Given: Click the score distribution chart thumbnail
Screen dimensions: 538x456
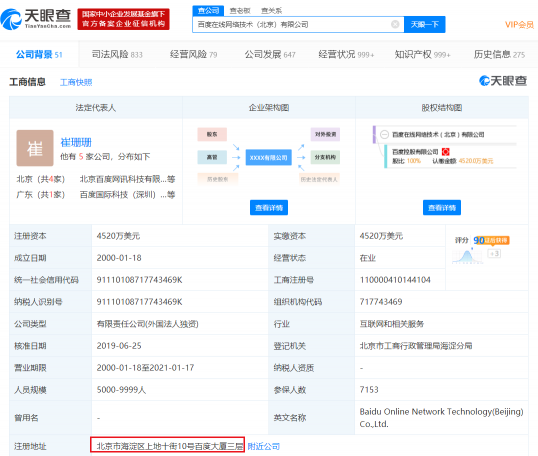Looking at the screenshot, I should pyautogui.click(x=467, y=256).
